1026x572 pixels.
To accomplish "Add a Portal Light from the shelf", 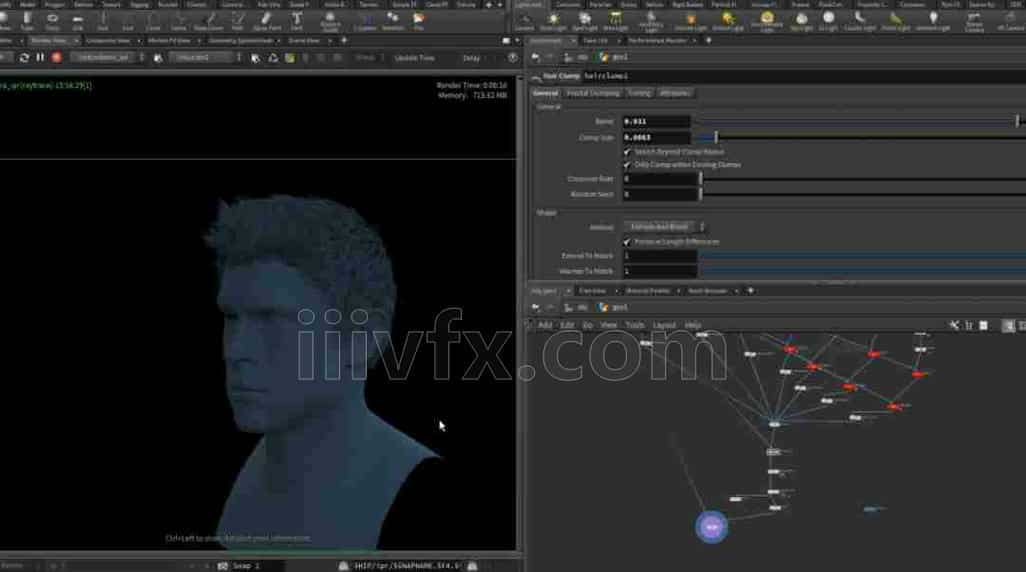I will (896, 21).
